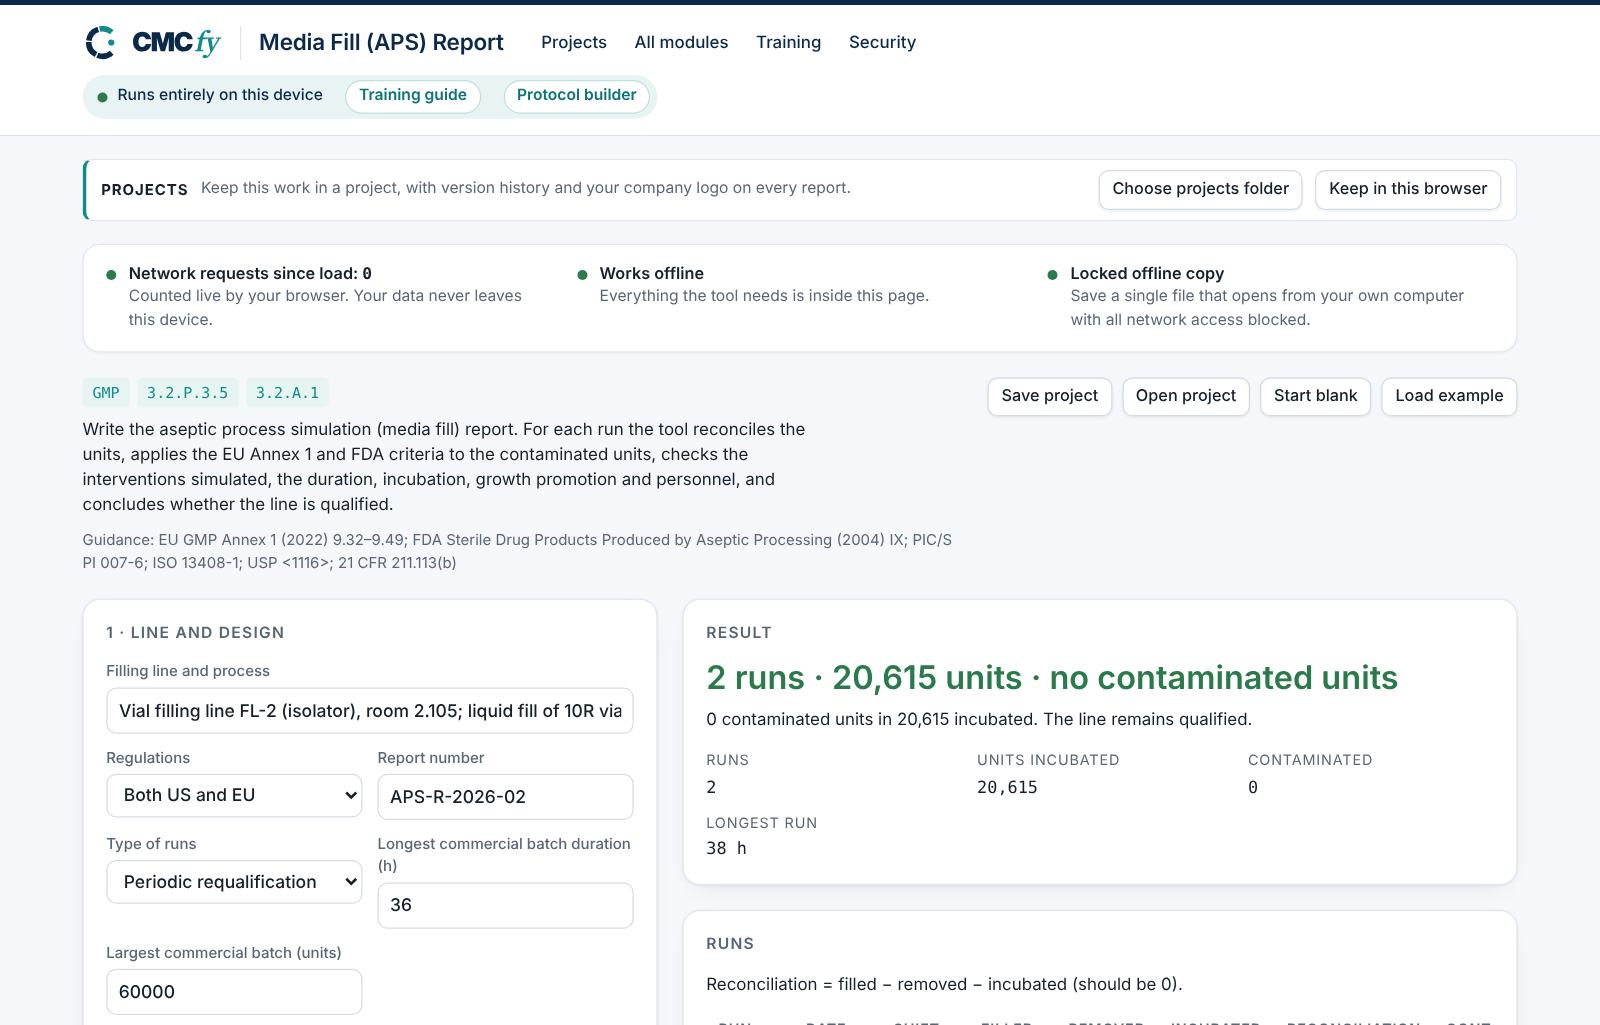Click the 3.2.A.1 tag

pyautogui.click(x=287, y=393)
